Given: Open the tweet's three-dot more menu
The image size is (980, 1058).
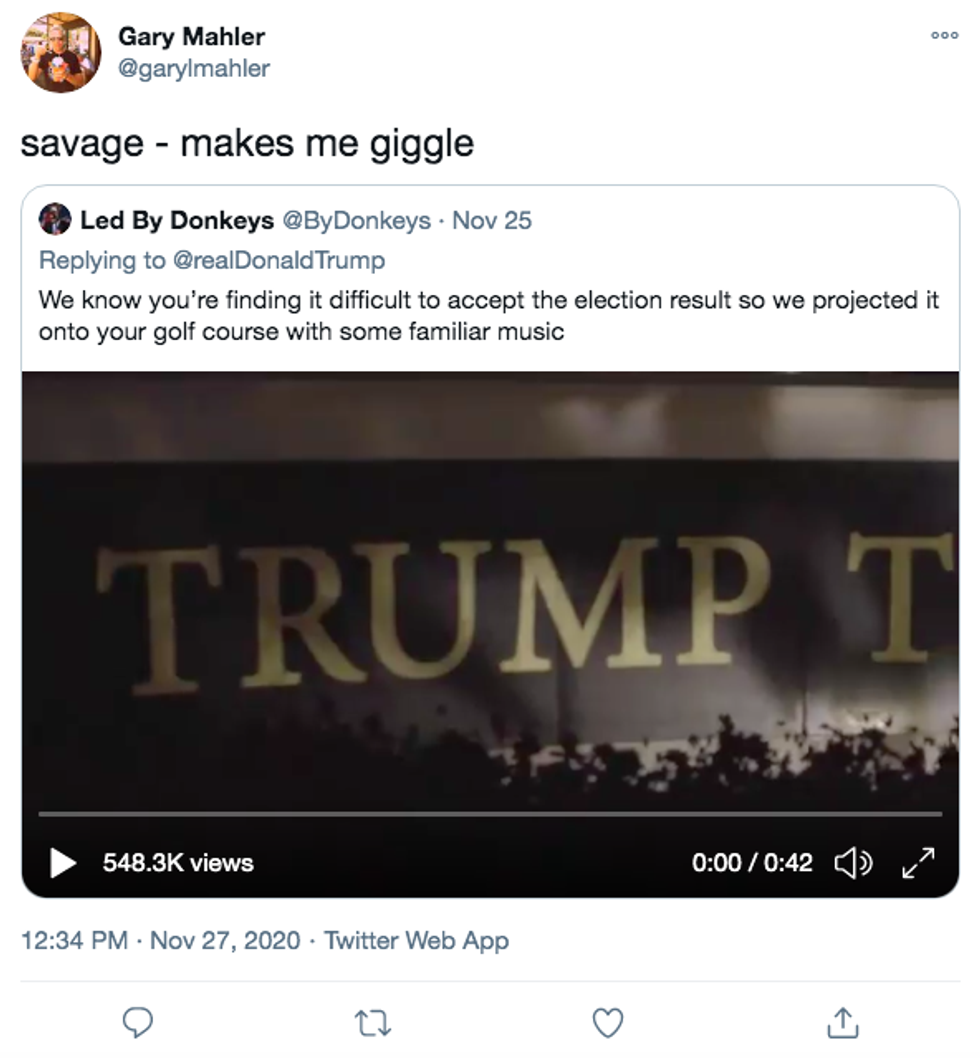Looking at the screenshot, I should click(944, 36).
